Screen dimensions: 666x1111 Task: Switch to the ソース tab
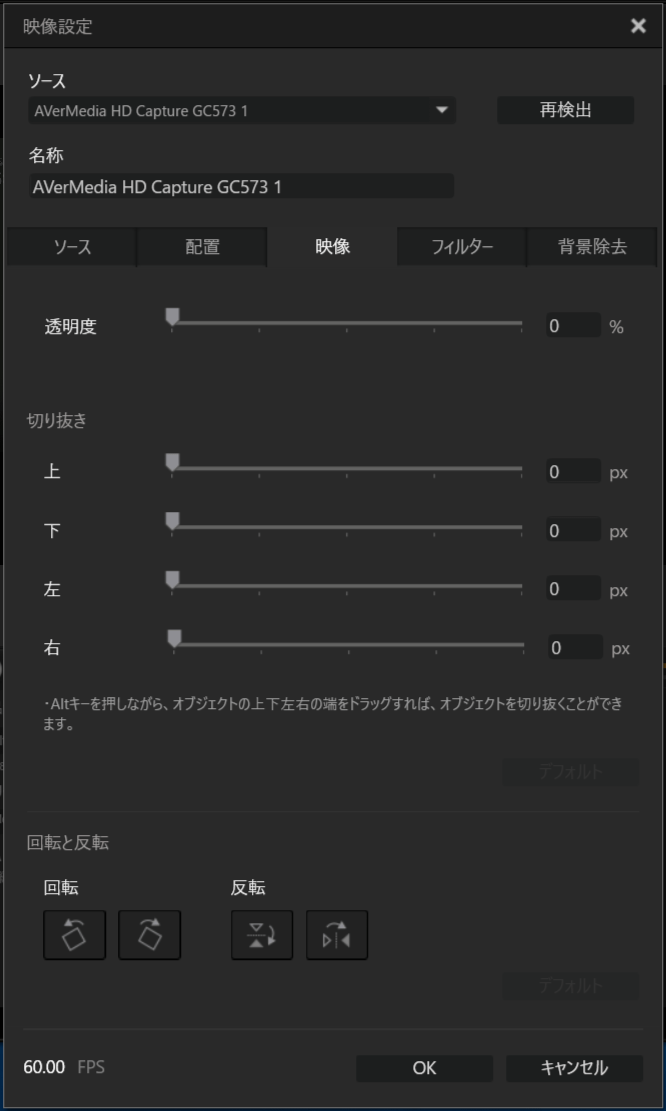pos(72,247)
